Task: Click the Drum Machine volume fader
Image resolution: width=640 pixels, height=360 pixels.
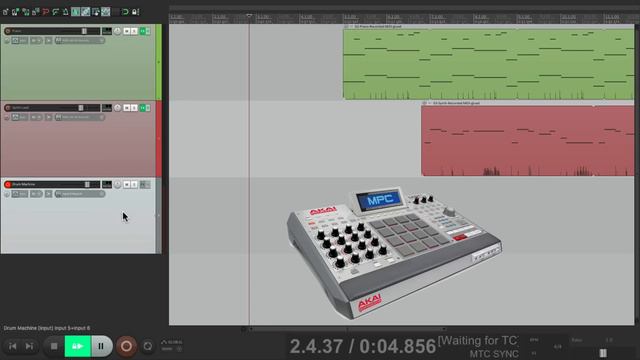Action: click(x=87, y=184)
